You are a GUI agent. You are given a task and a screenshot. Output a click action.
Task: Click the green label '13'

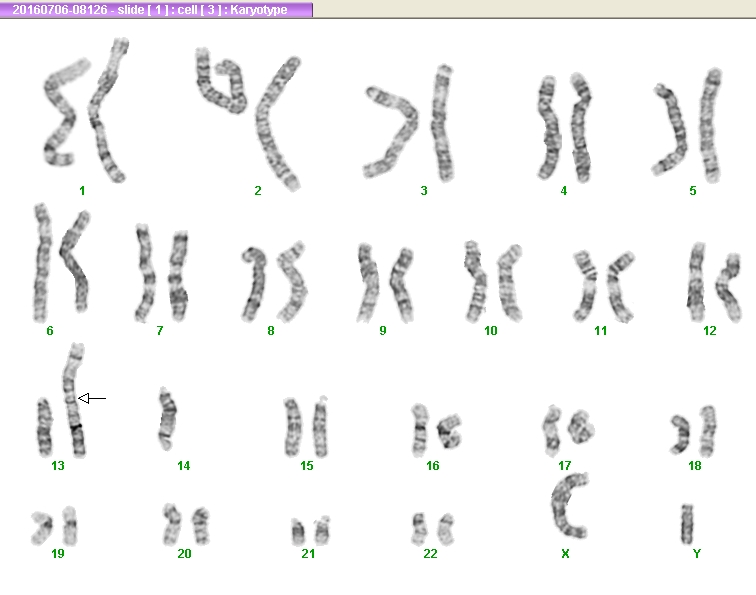pos(58,466)
